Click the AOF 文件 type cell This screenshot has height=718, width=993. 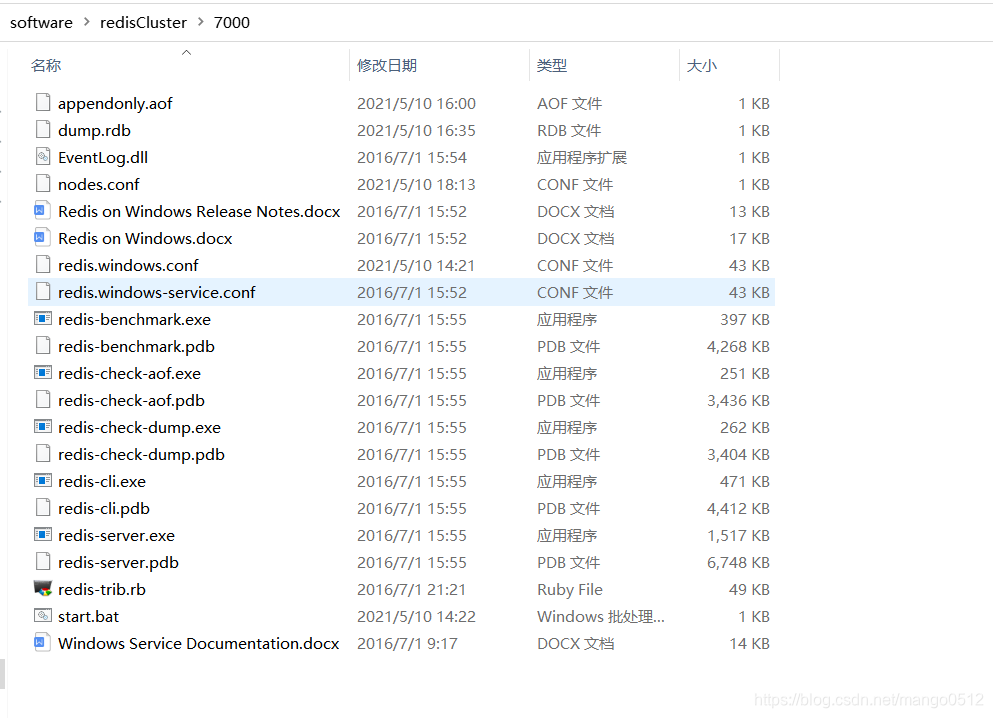click(x=569, y=103)
